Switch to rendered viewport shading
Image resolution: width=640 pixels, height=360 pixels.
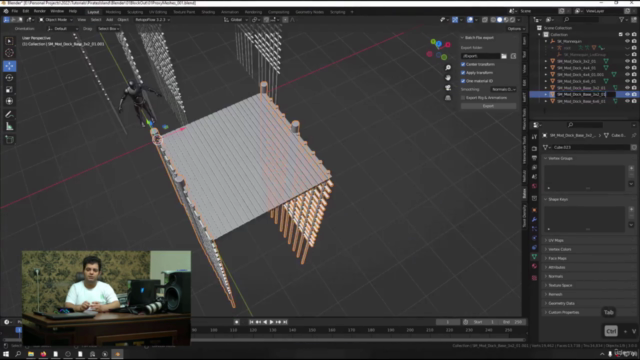pyautogui.click(x=513, y=20)
